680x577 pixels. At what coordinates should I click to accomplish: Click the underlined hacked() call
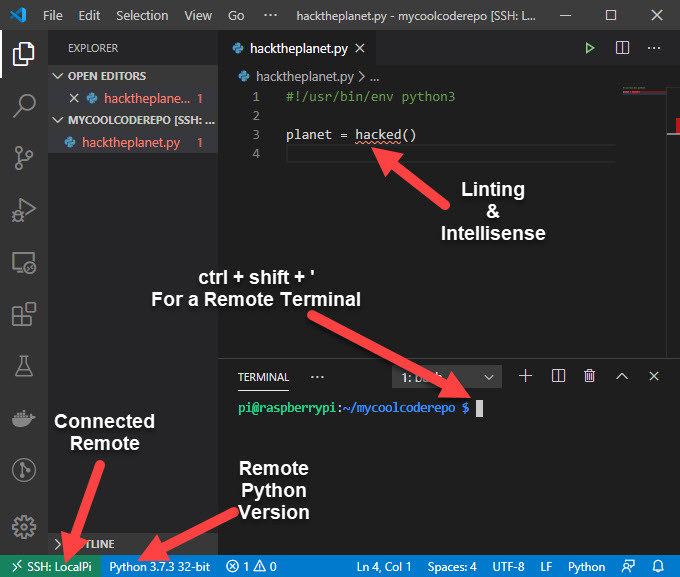(x=386, y=135)
